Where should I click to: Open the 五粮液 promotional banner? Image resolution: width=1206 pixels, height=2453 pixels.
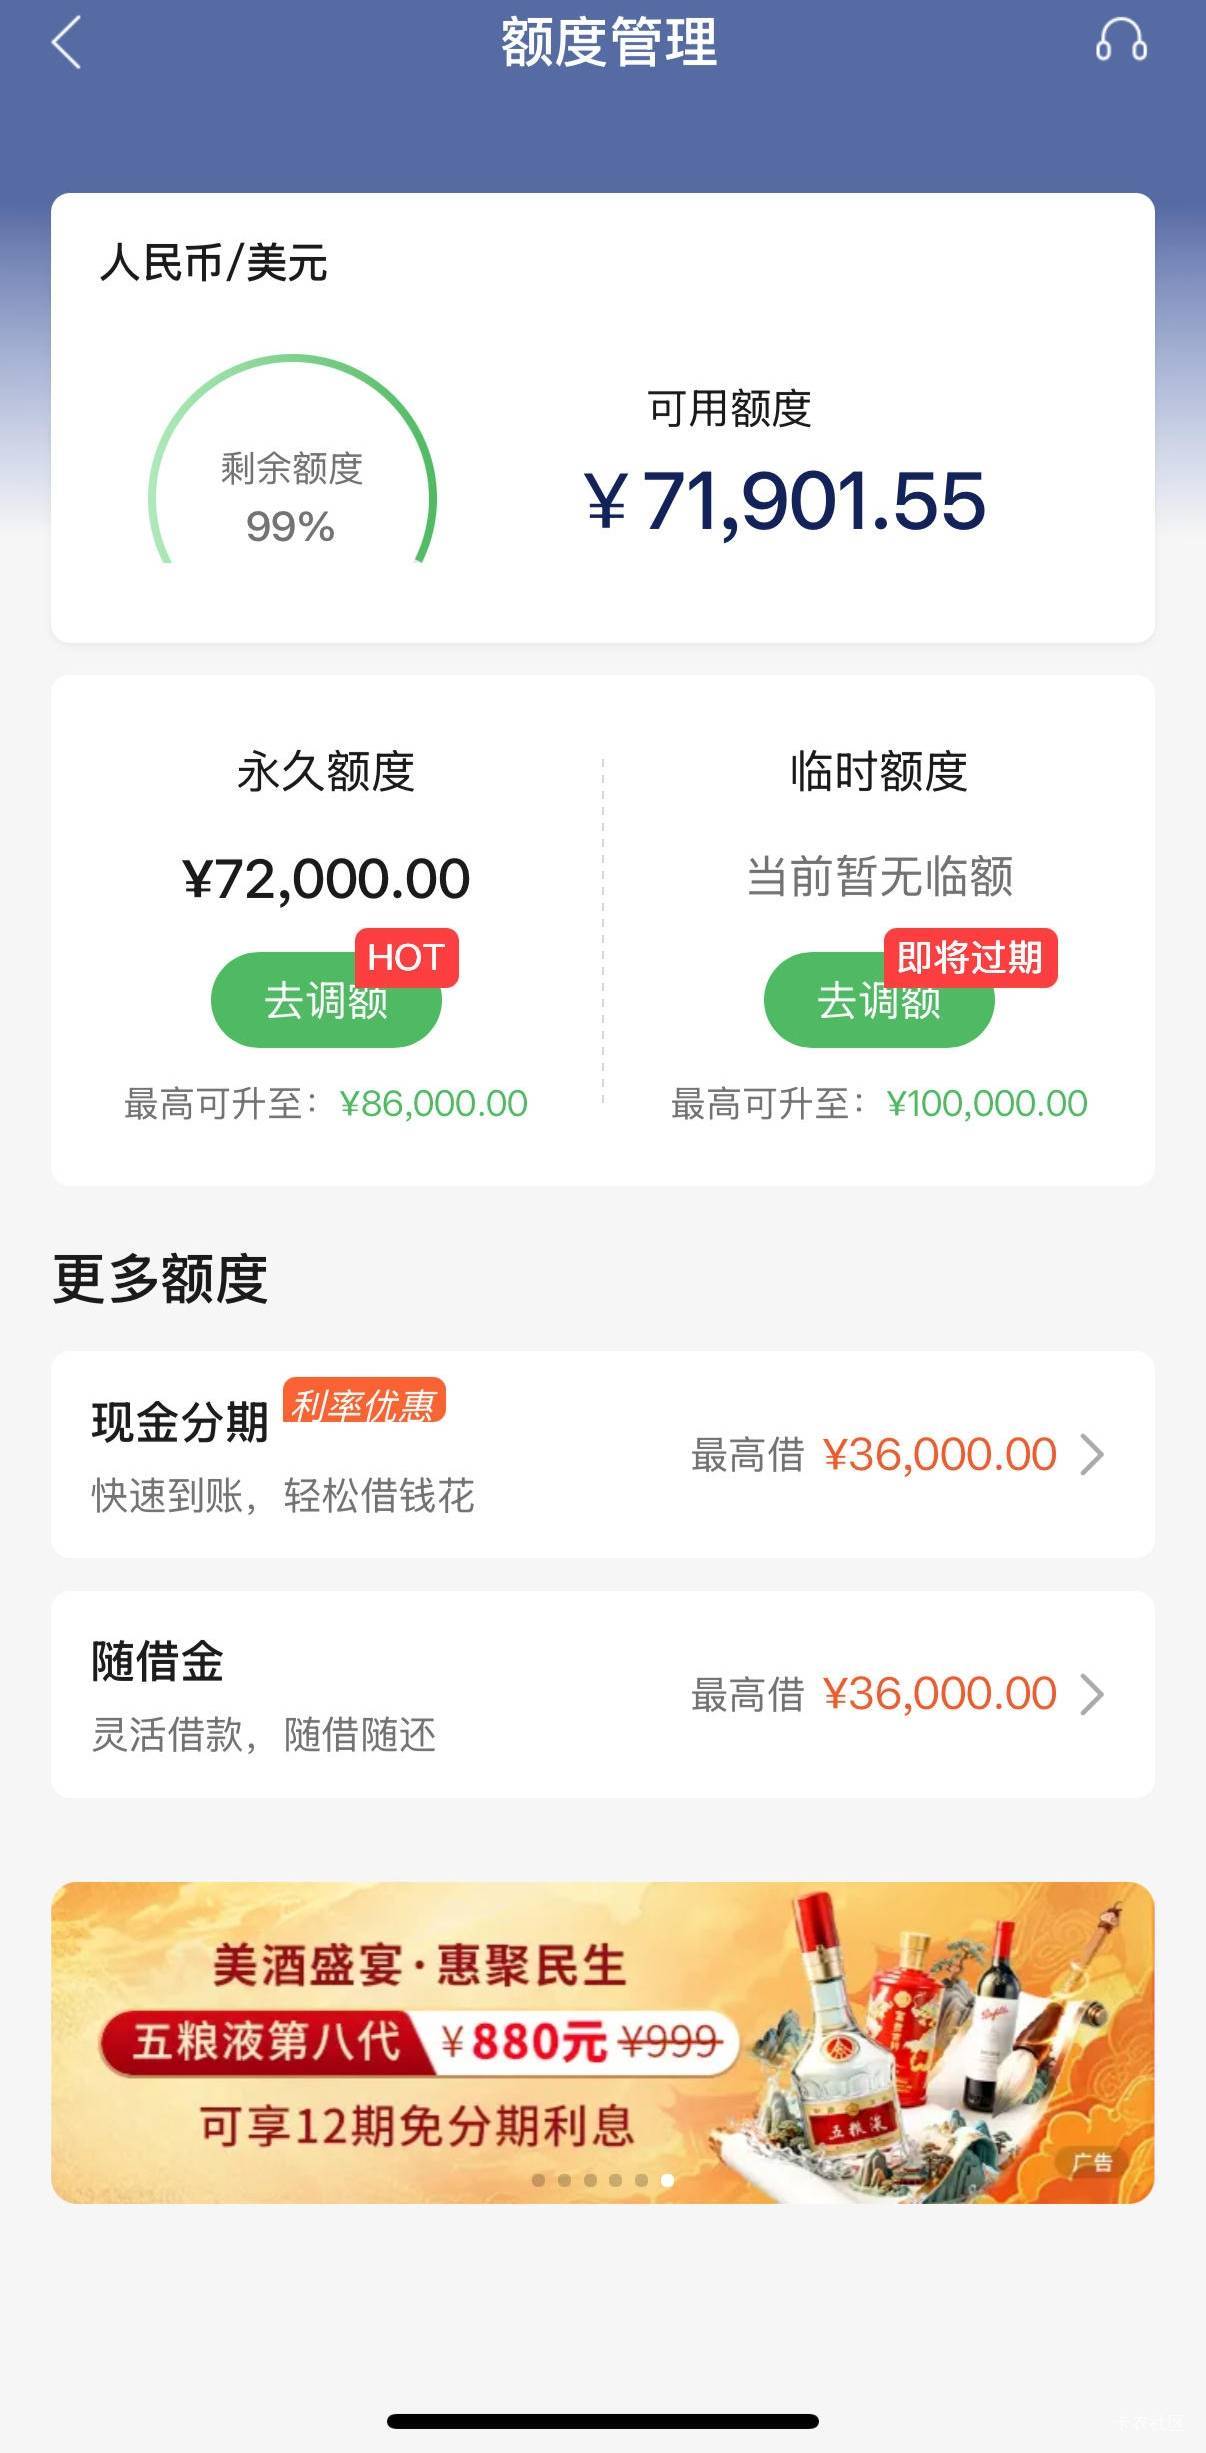pos(602,2040)
